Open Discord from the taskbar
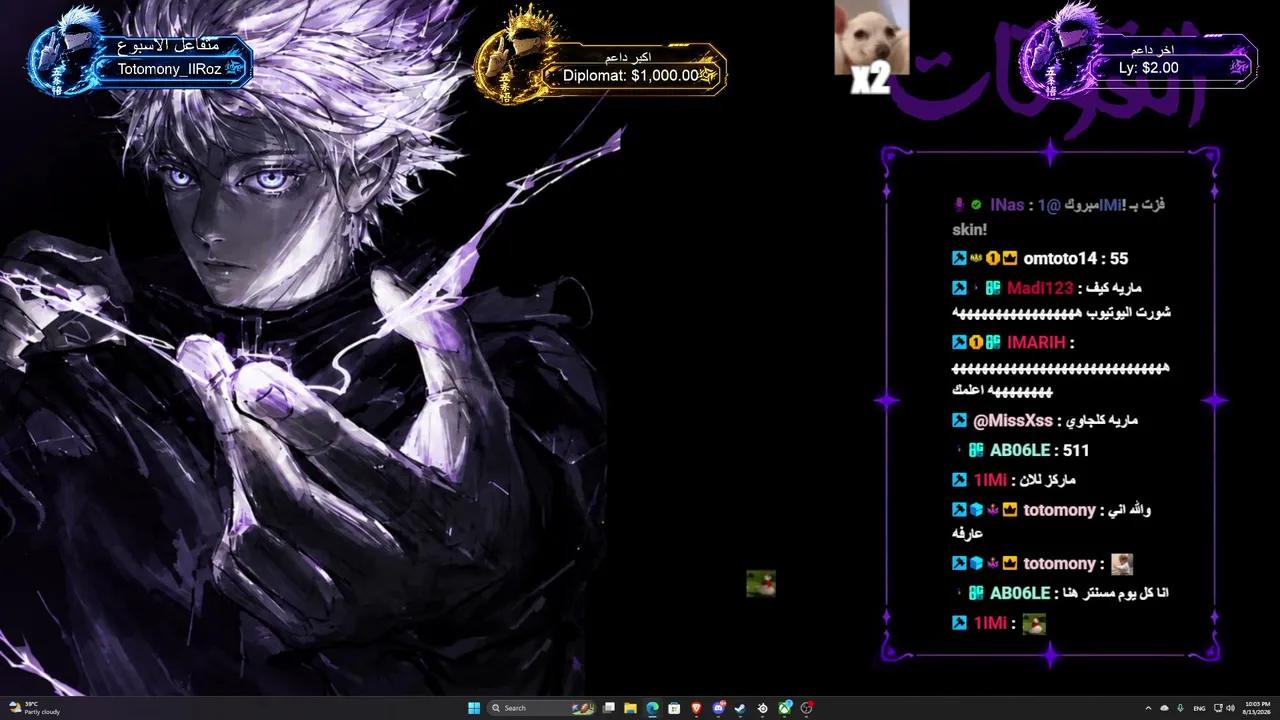Viewport: 1280px width, 720px height. 718,708
